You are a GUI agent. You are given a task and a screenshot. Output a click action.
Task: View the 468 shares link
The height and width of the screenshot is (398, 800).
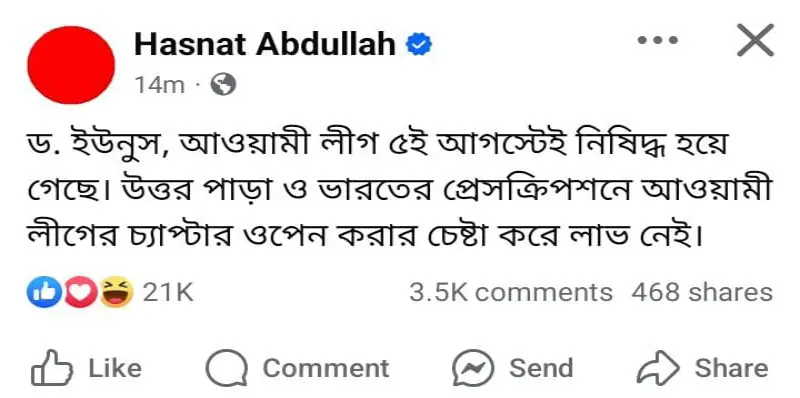tap(702, 292)
